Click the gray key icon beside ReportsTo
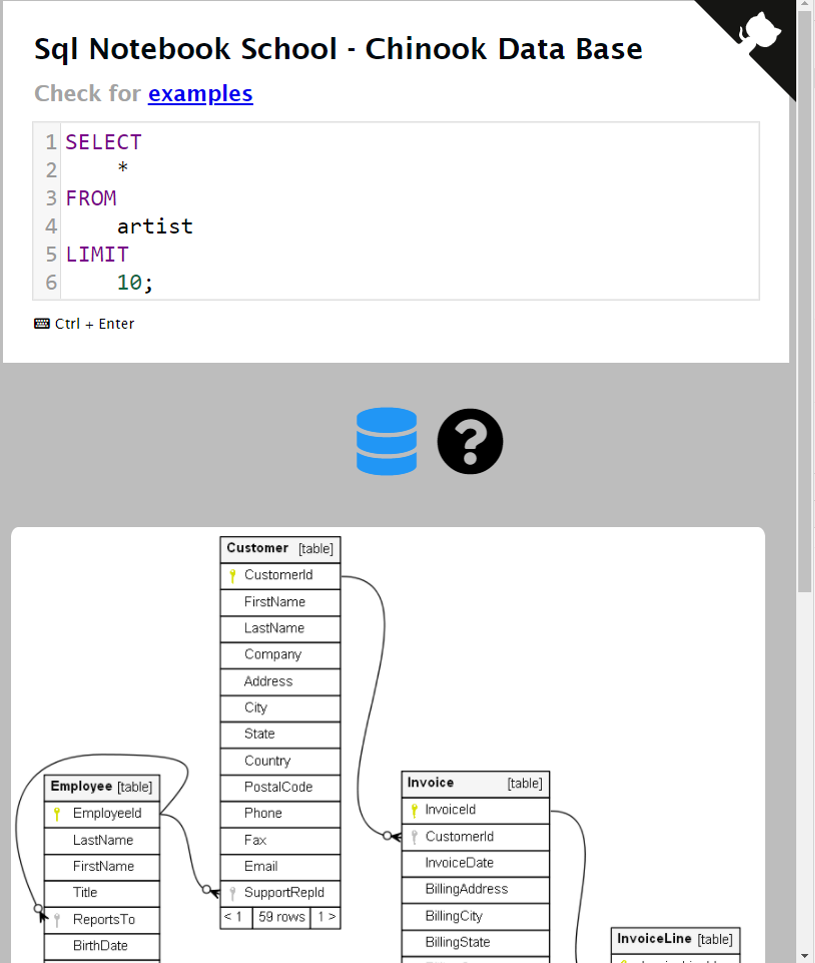Image resolution: width=815 pixels, height=963 pixels. [57, 919]
